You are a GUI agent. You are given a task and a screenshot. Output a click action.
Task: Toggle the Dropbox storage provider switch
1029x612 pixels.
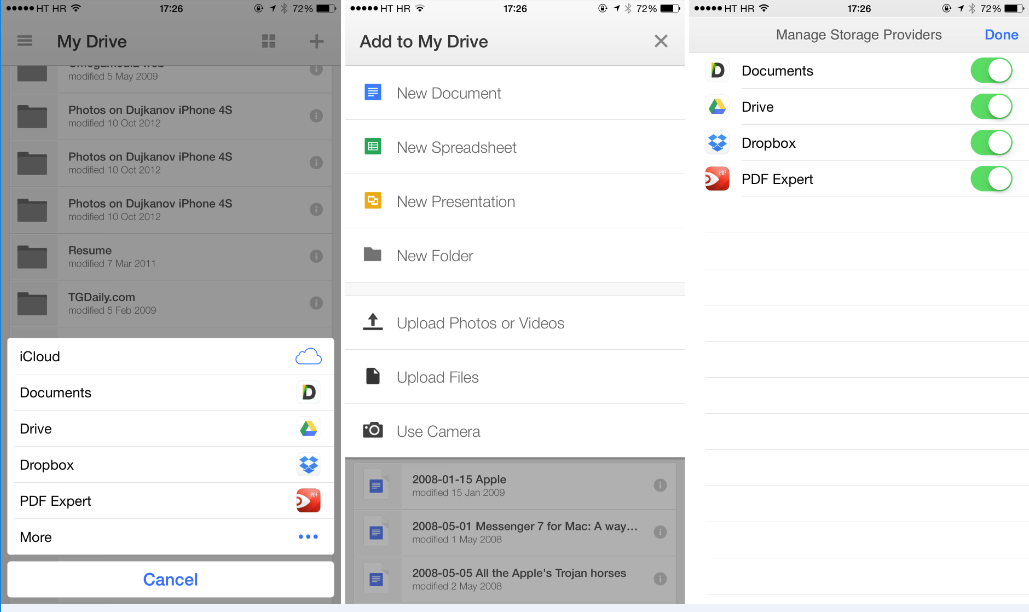[x=992, y=142]
